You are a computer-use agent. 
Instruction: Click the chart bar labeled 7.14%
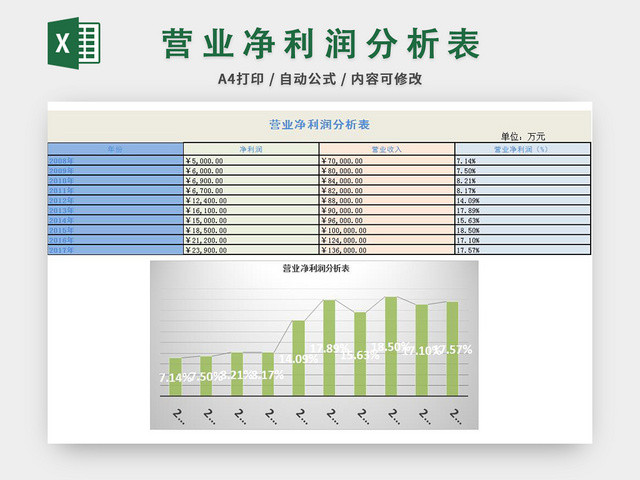[x=176, y=377]
